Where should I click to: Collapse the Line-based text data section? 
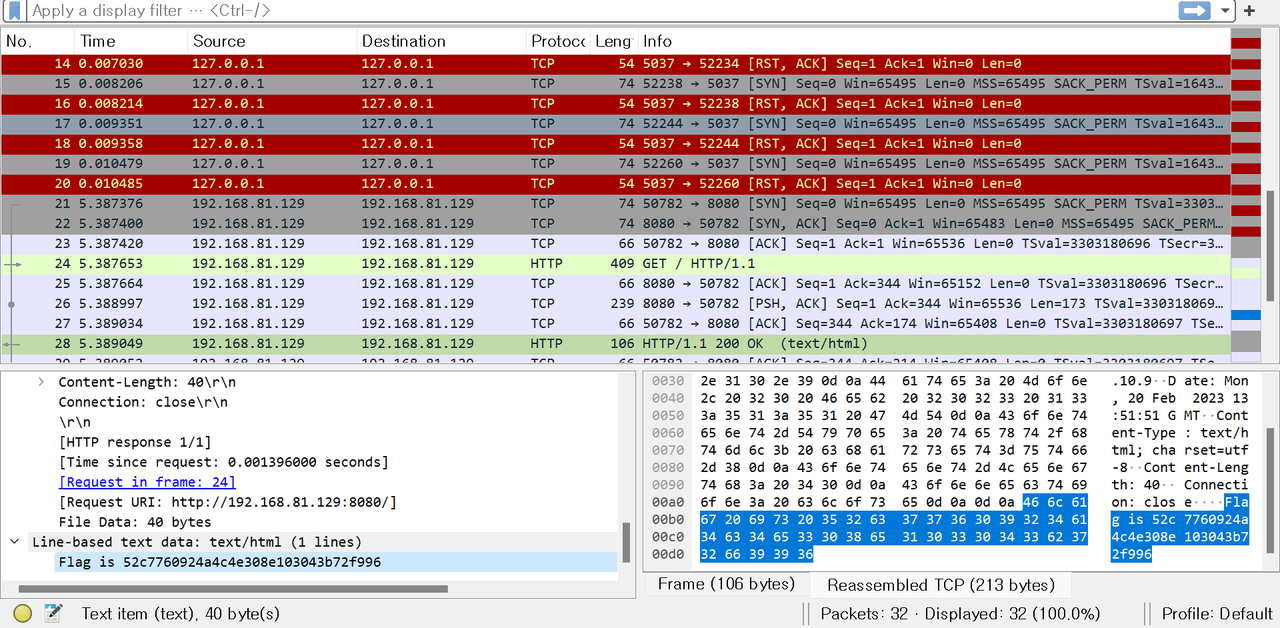pos(14,542)
